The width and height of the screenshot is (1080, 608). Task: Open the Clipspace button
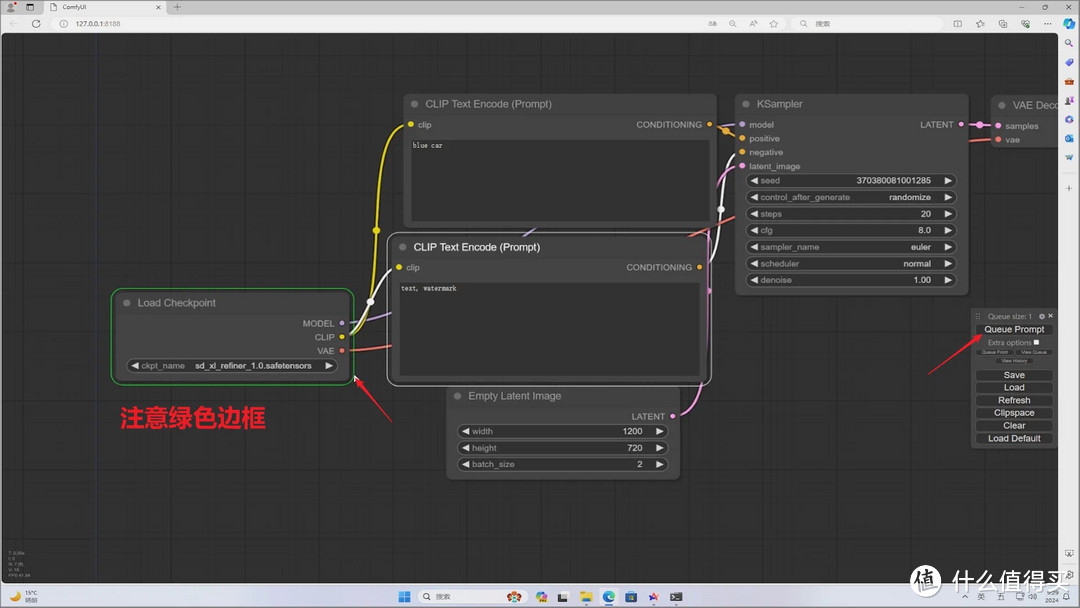click(1014, 413)
